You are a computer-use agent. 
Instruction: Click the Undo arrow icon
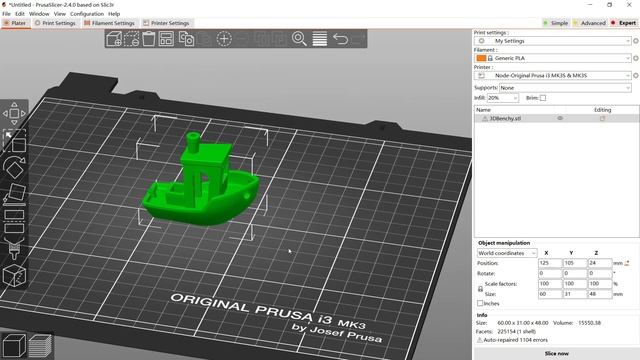[x=340, y=39]
